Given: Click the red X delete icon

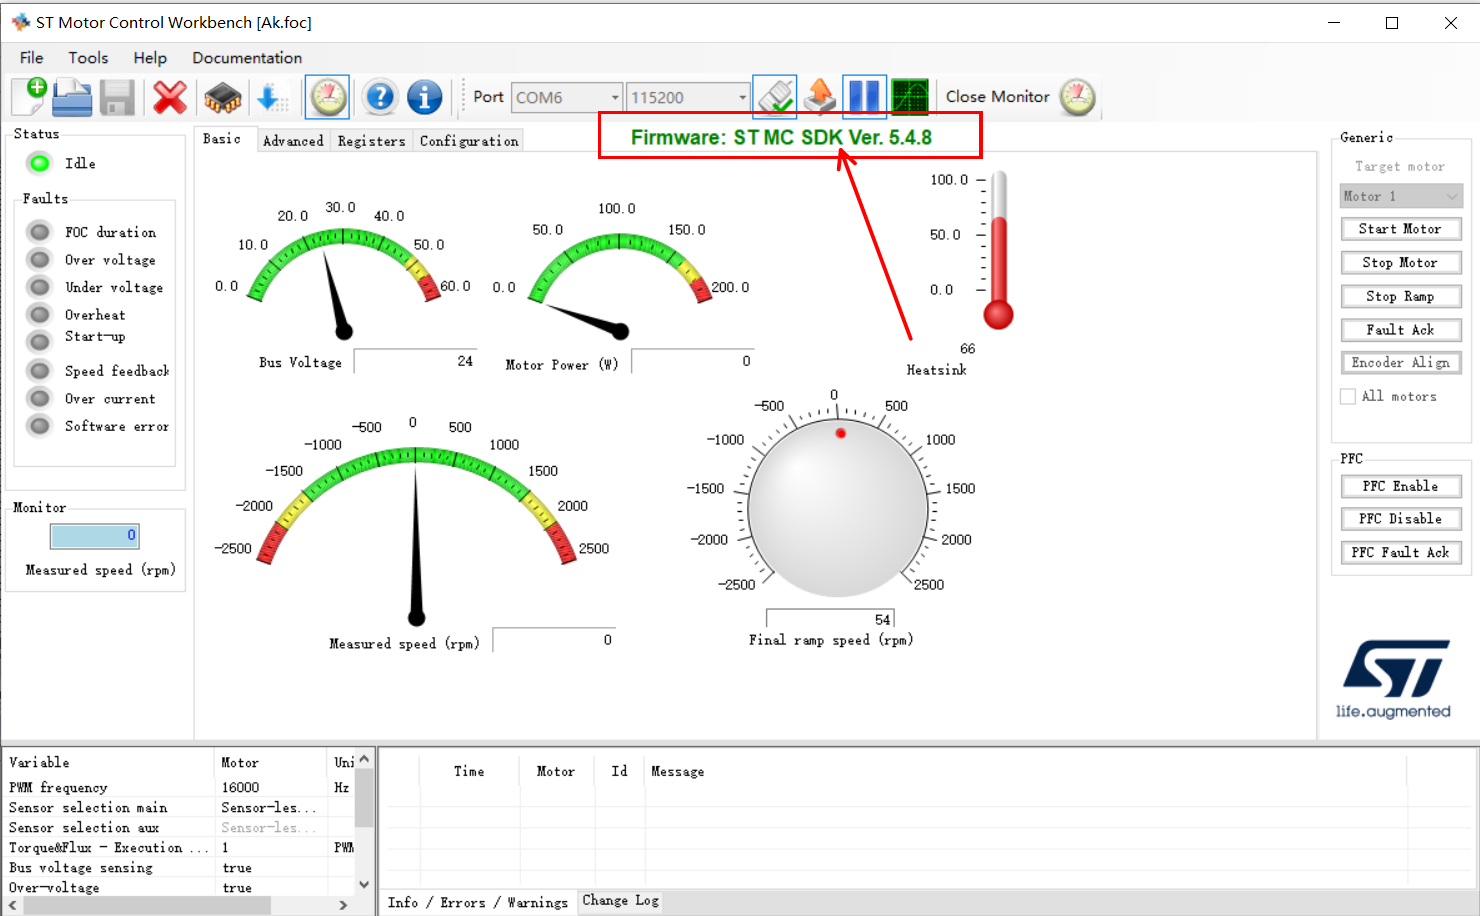Looking at the screenshot, I should tap(170, 97).
